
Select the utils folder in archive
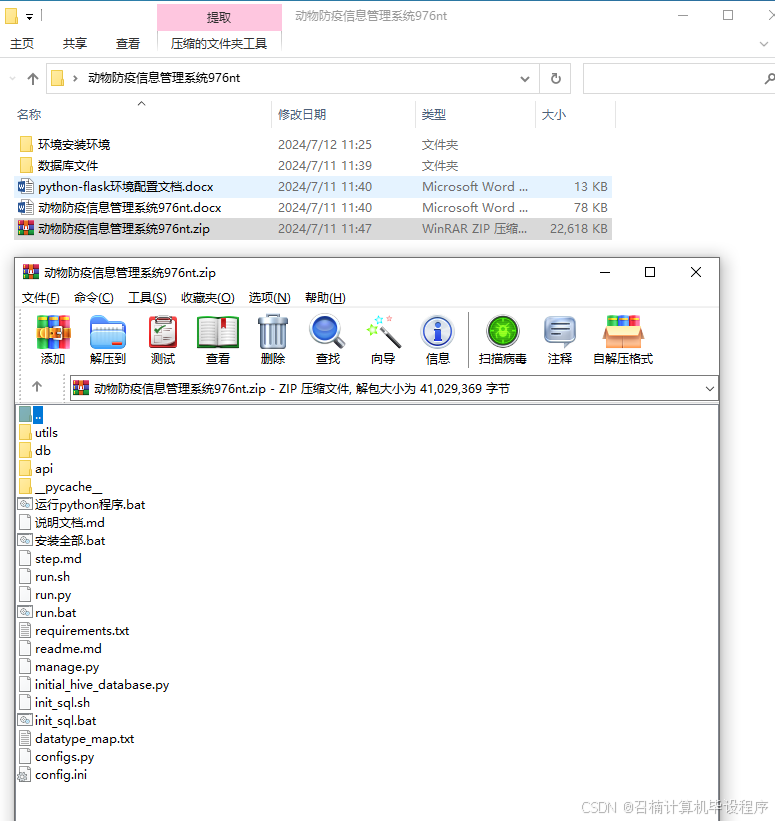[39, 432]
